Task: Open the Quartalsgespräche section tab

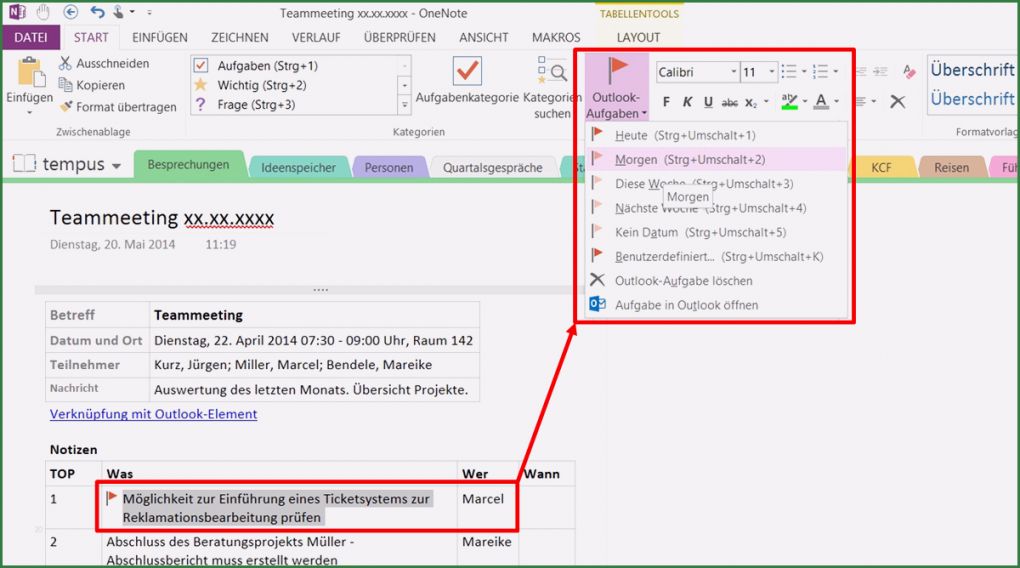Action: tap(492, 167)
